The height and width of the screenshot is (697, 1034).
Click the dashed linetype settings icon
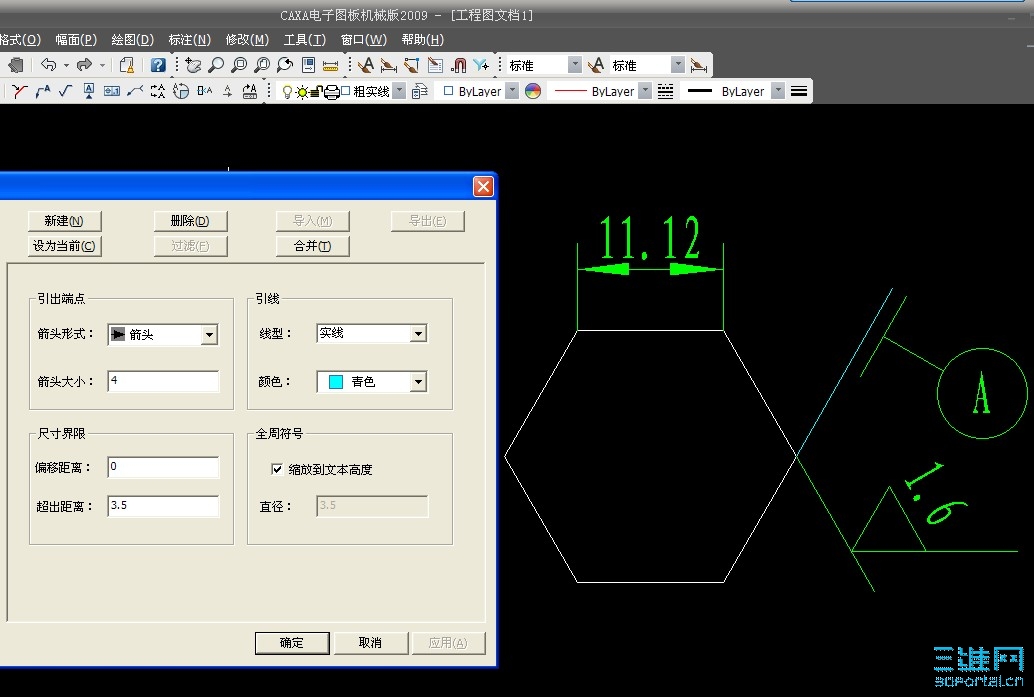click(x=665, y=91)
